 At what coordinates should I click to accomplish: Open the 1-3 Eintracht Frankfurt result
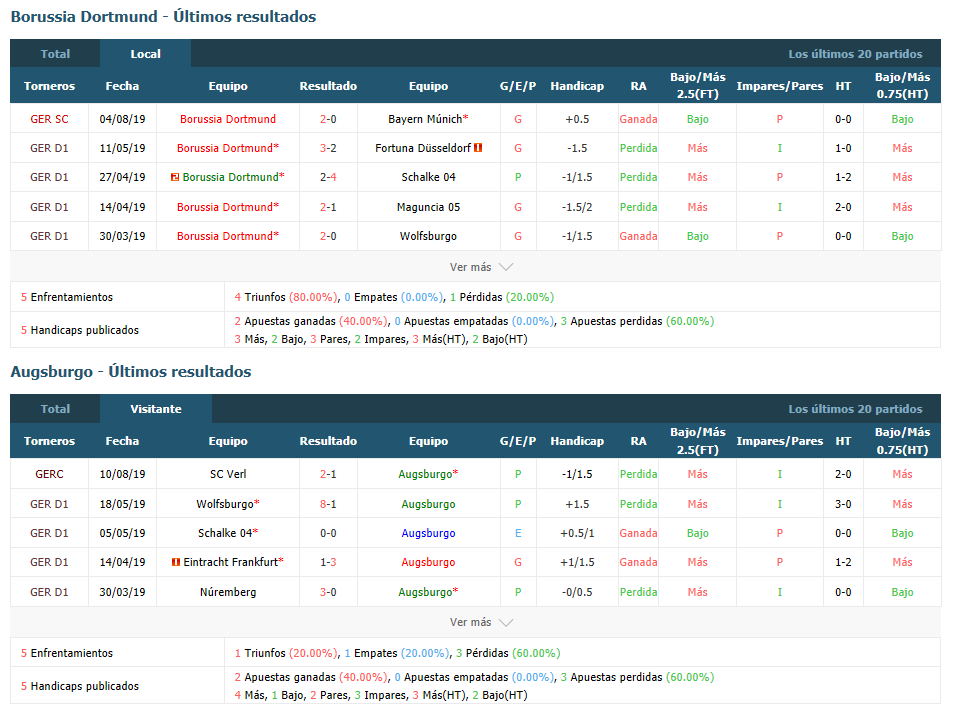coord(328,562)
